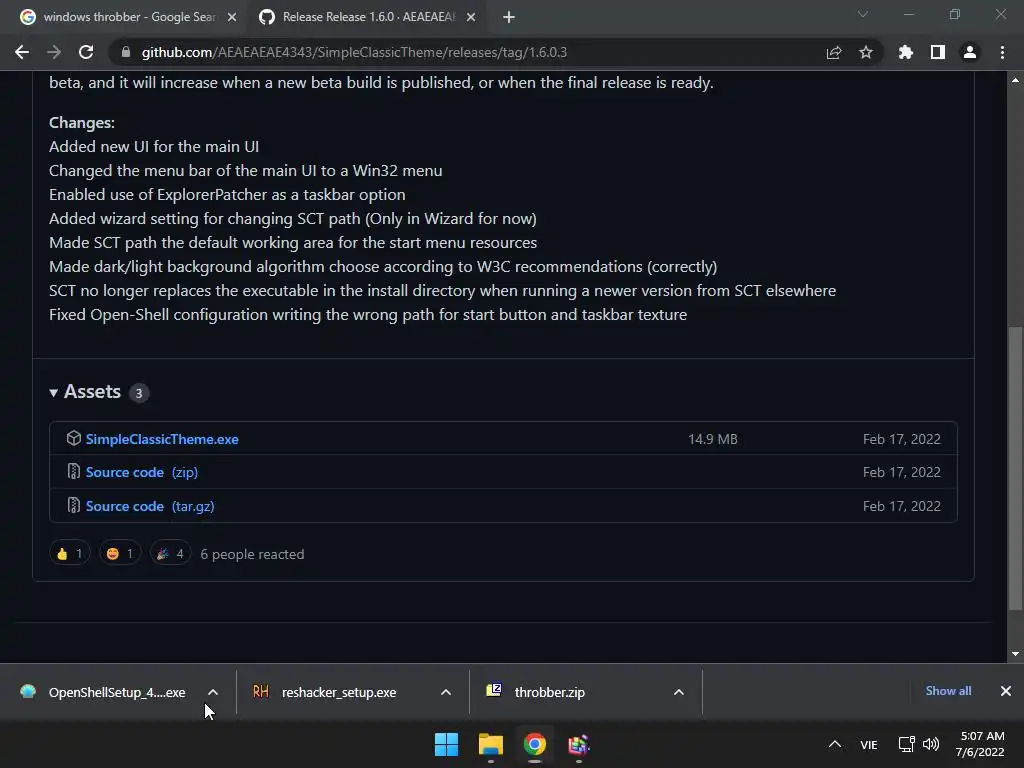Click the browser forward arrow
1024x768 pixels.
click(54, 52)
